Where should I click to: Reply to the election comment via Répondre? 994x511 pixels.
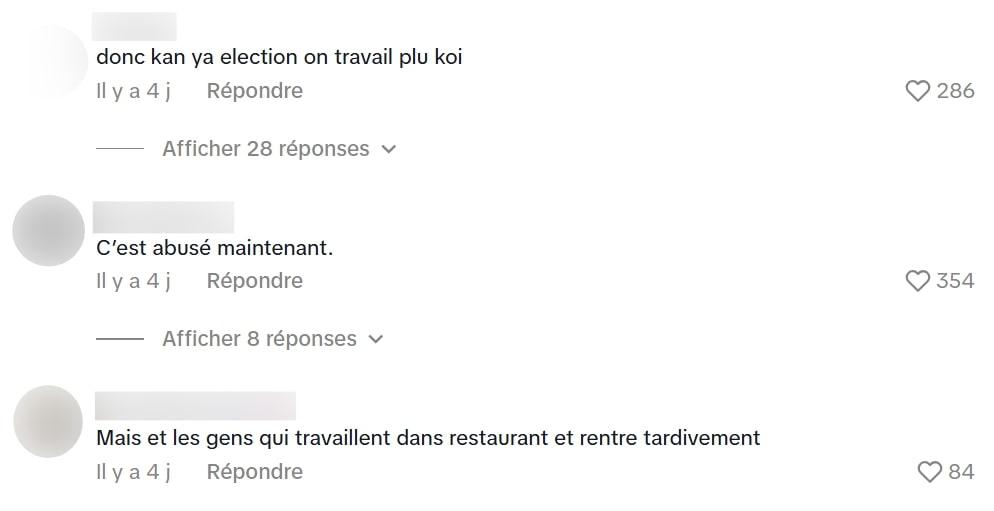[255, 91]
